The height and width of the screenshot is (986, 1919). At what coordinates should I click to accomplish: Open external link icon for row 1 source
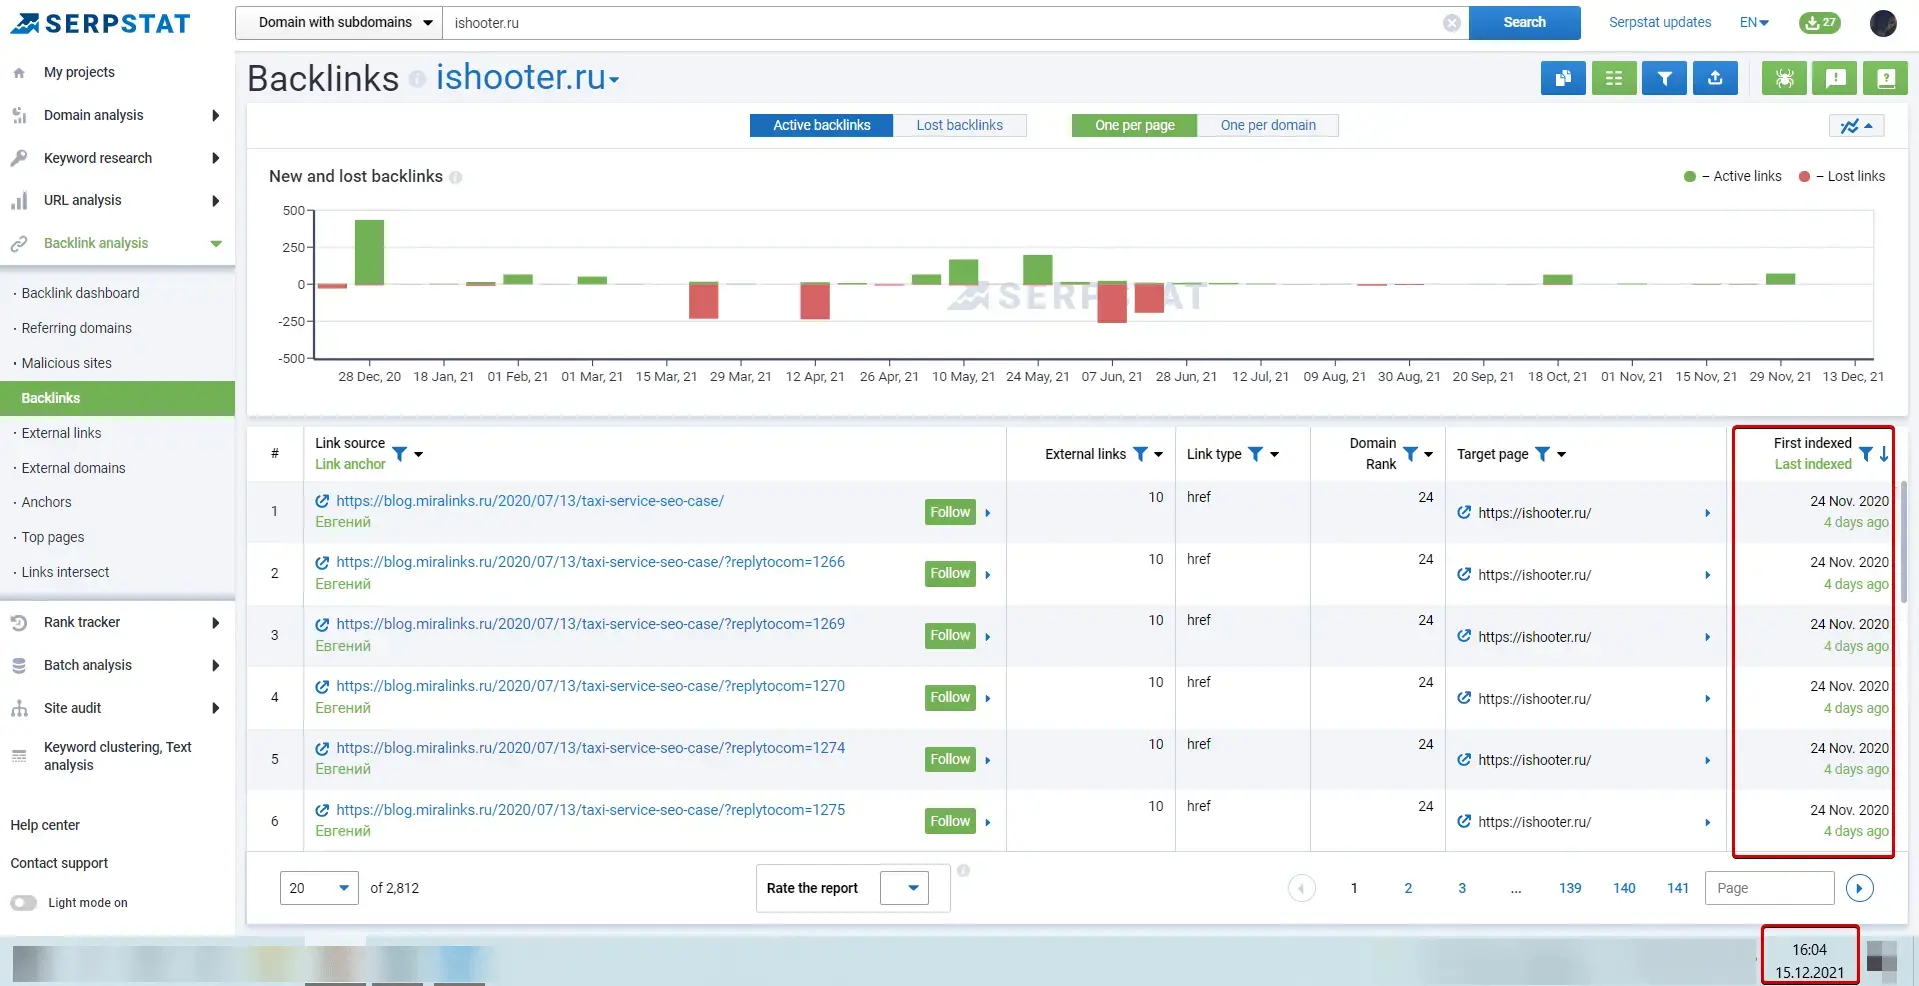click(x=322, y=501)
